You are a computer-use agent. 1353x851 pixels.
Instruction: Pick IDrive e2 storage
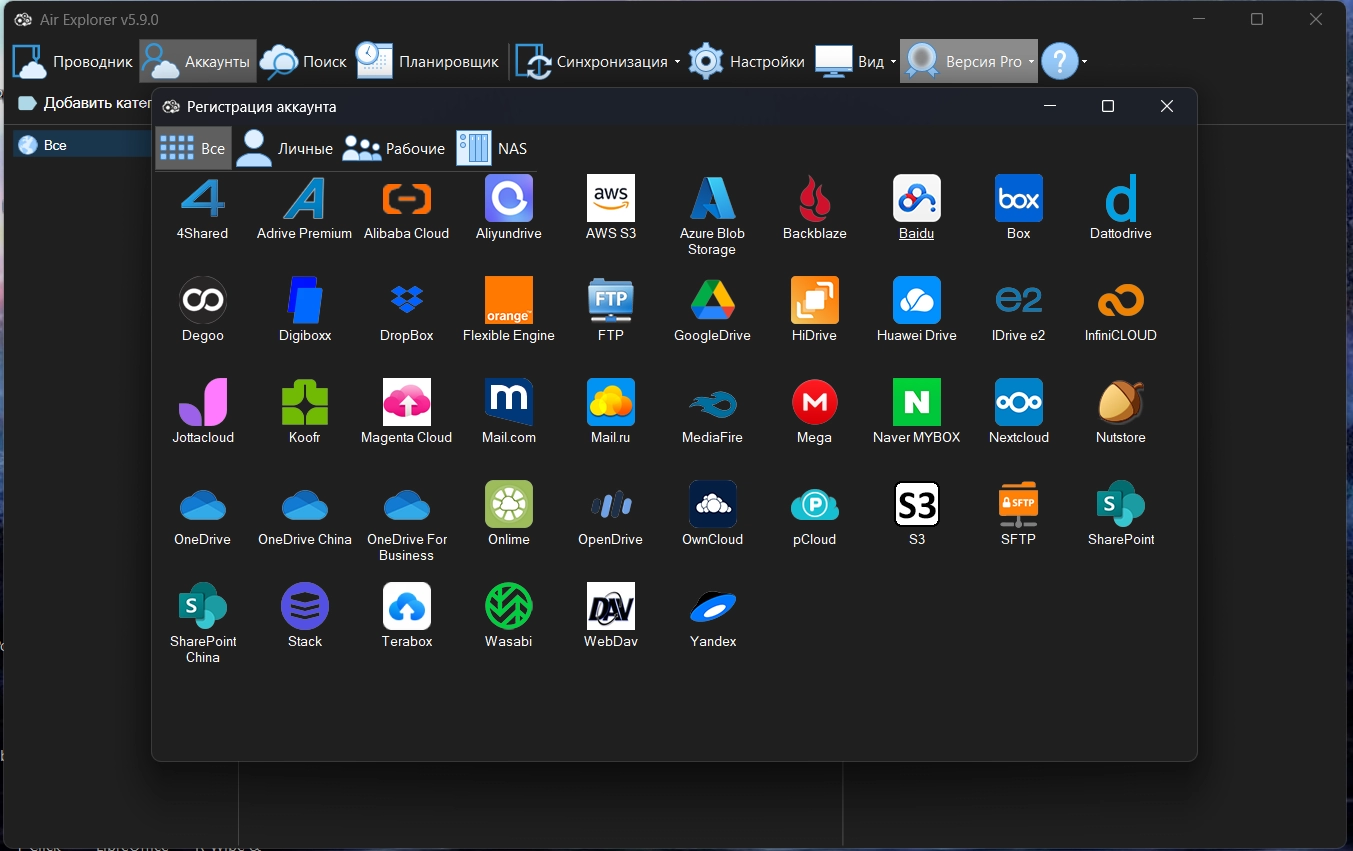(1019, 300)
